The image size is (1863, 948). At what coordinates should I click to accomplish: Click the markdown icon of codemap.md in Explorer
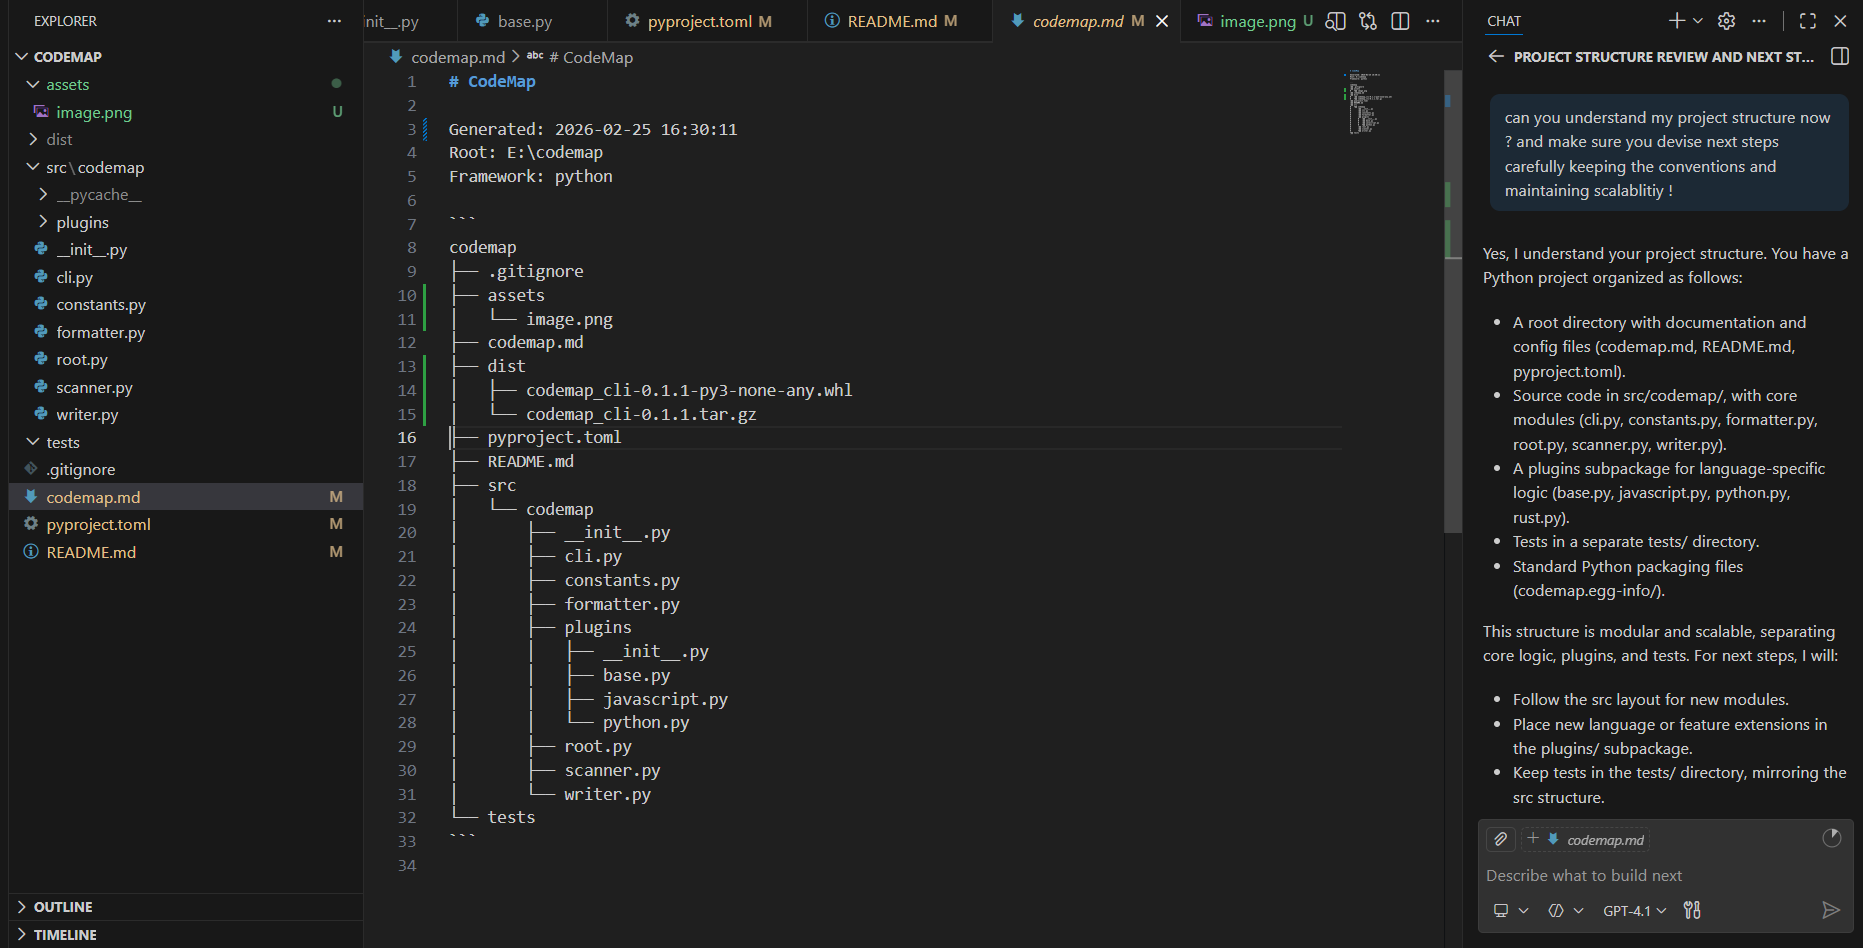[x=31, y=497]
